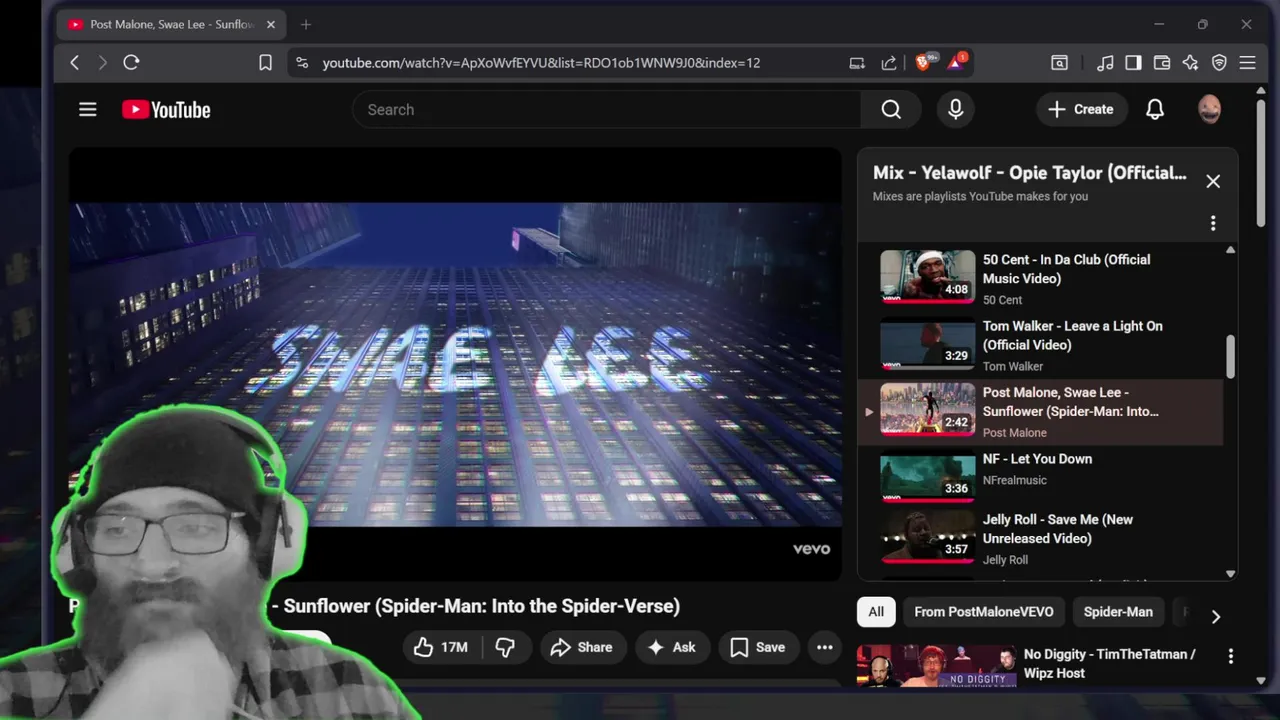Share this page from address bar
This screenshot has width=1280, height=720.
(889, 63)
